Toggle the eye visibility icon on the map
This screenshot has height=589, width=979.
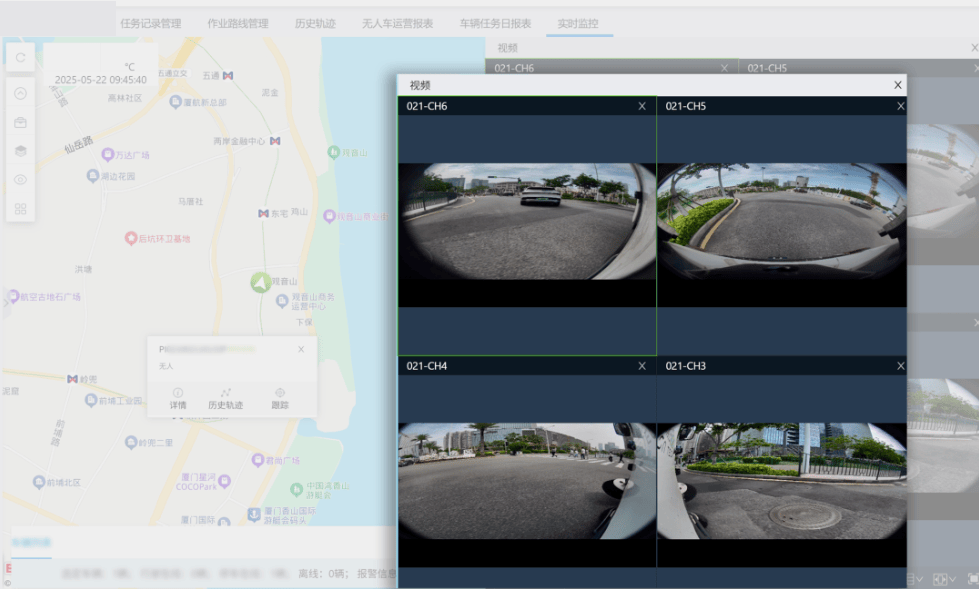point(20,180)
